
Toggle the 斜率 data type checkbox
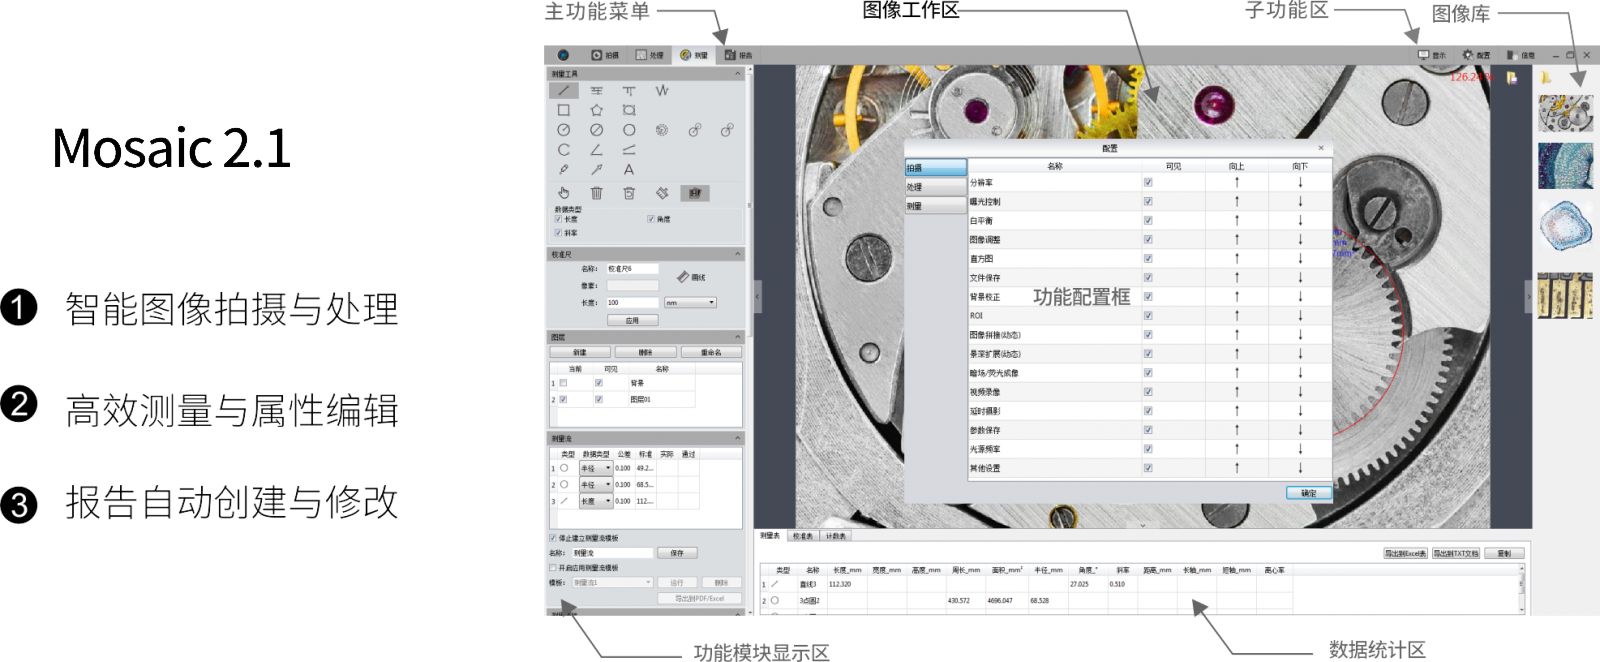click(558, 233)
